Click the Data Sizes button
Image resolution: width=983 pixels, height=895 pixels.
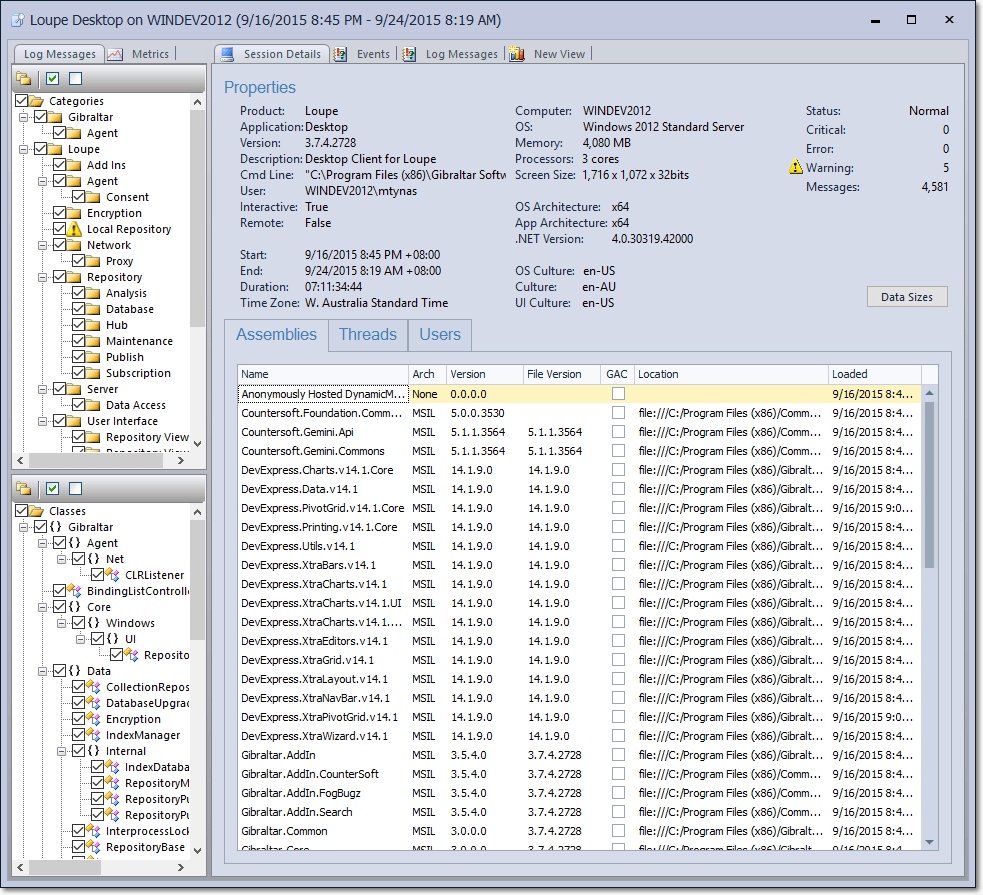907,296
